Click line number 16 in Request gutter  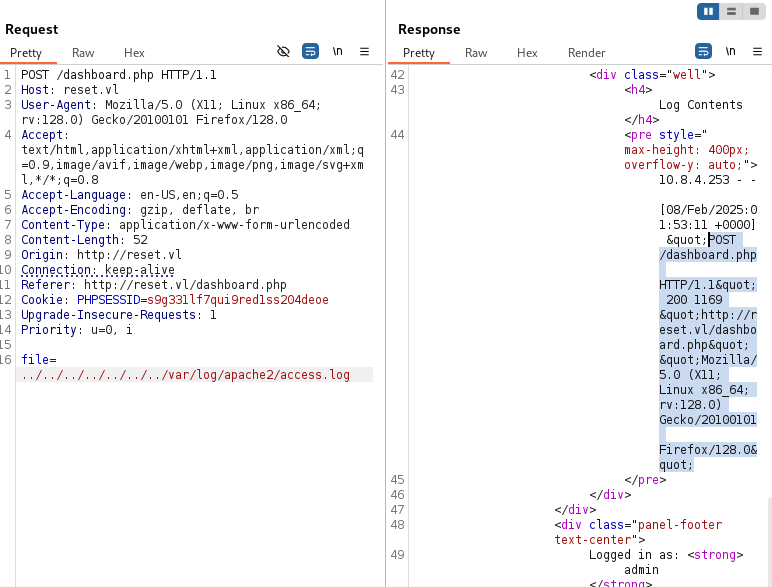point(5,360)
